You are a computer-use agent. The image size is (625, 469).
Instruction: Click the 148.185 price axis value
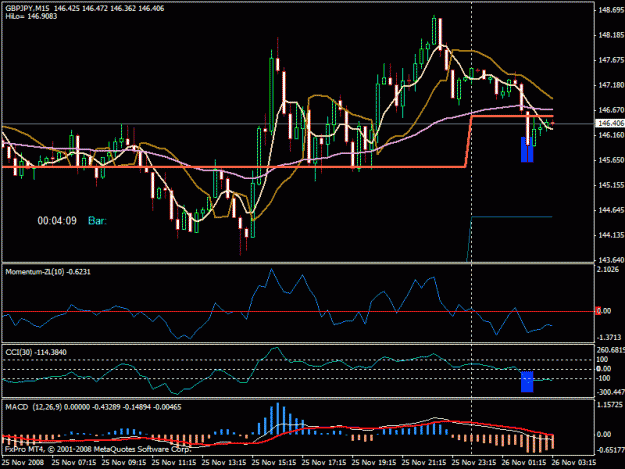tap(611, 35)
